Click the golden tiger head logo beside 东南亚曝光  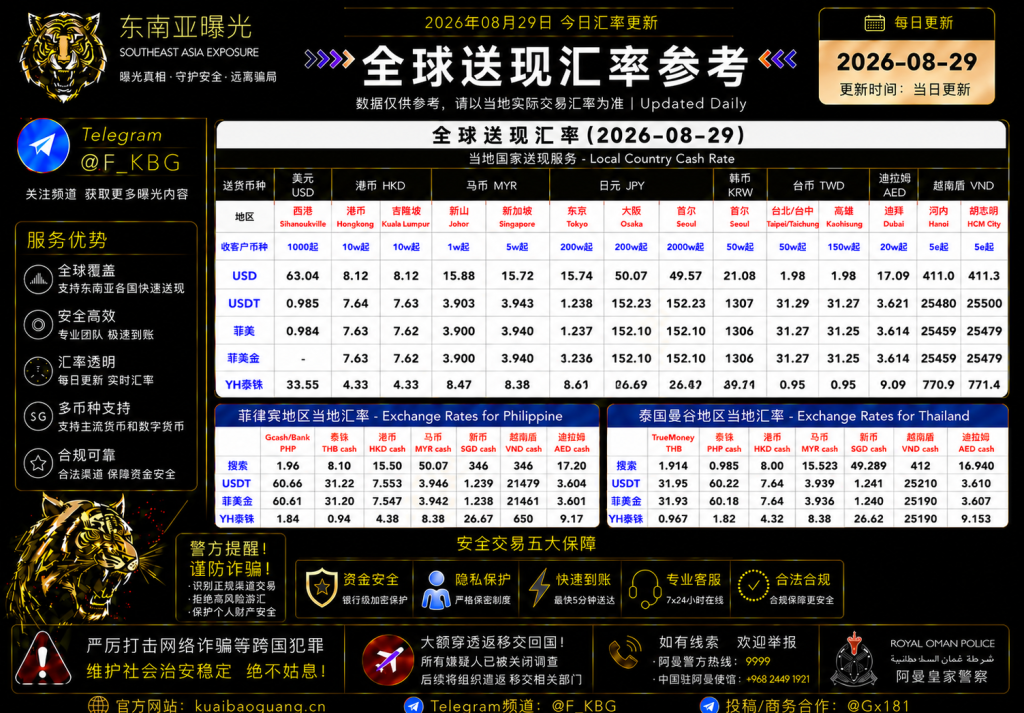coord(62,55)
